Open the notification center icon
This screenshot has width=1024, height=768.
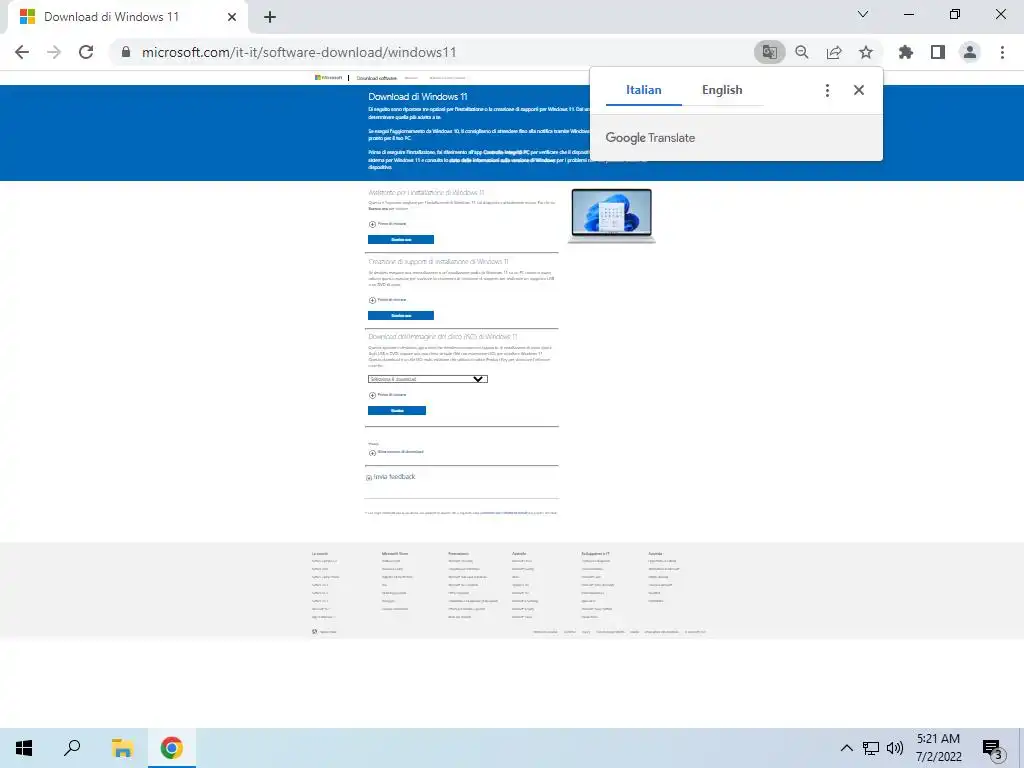(992, 749)
